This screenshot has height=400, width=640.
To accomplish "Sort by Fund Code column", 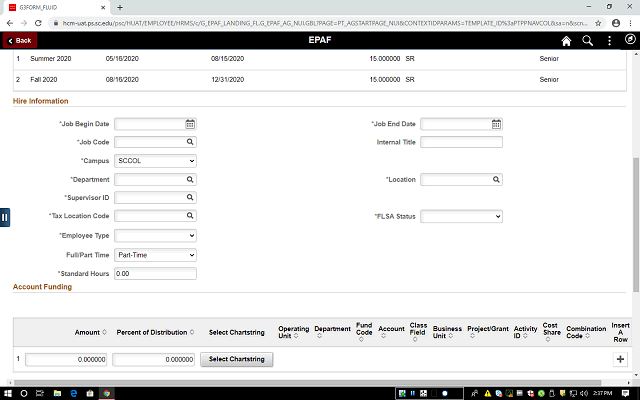I will [364, 332].
